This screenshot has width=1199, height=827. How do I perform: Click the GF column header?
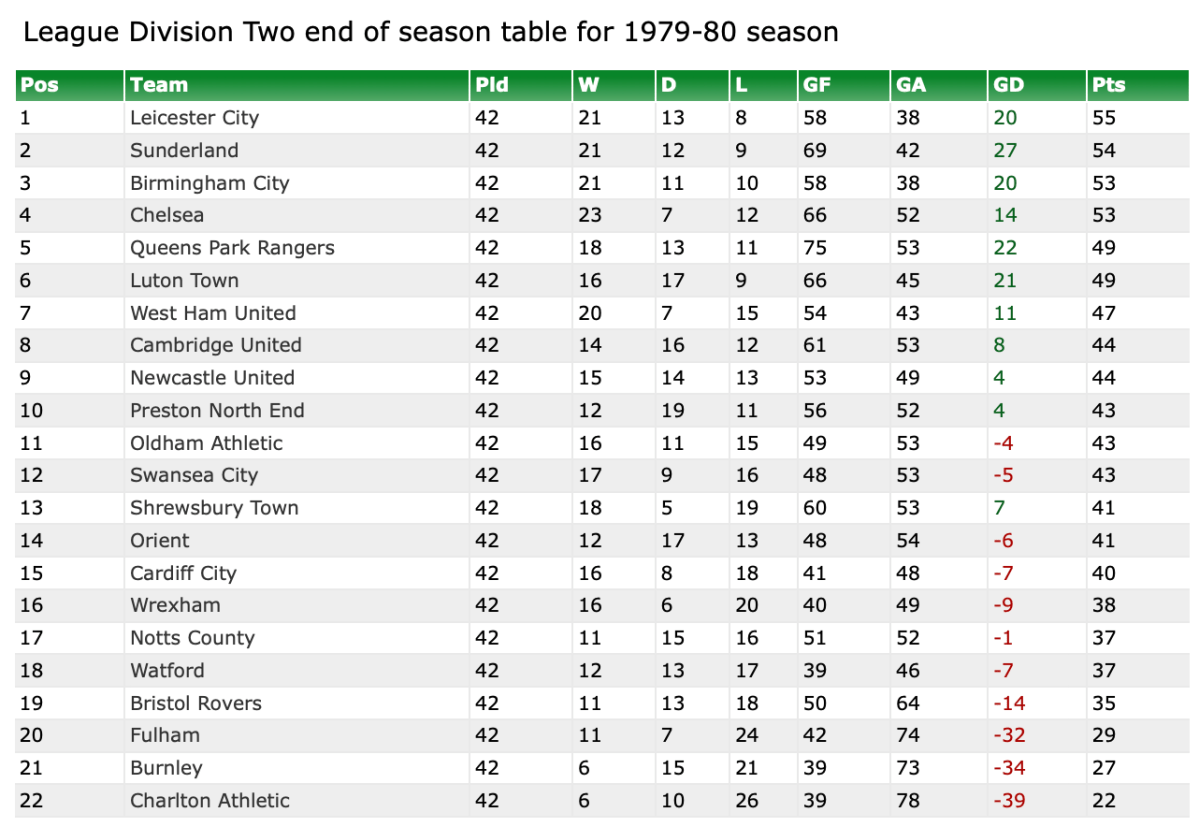point(817,85)
